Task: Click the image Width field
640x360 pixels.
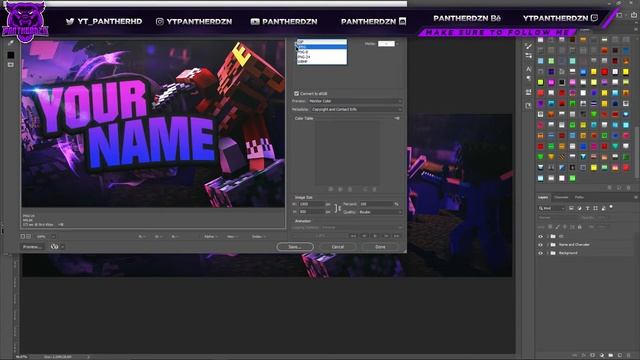Action: [x=312, y=204]
